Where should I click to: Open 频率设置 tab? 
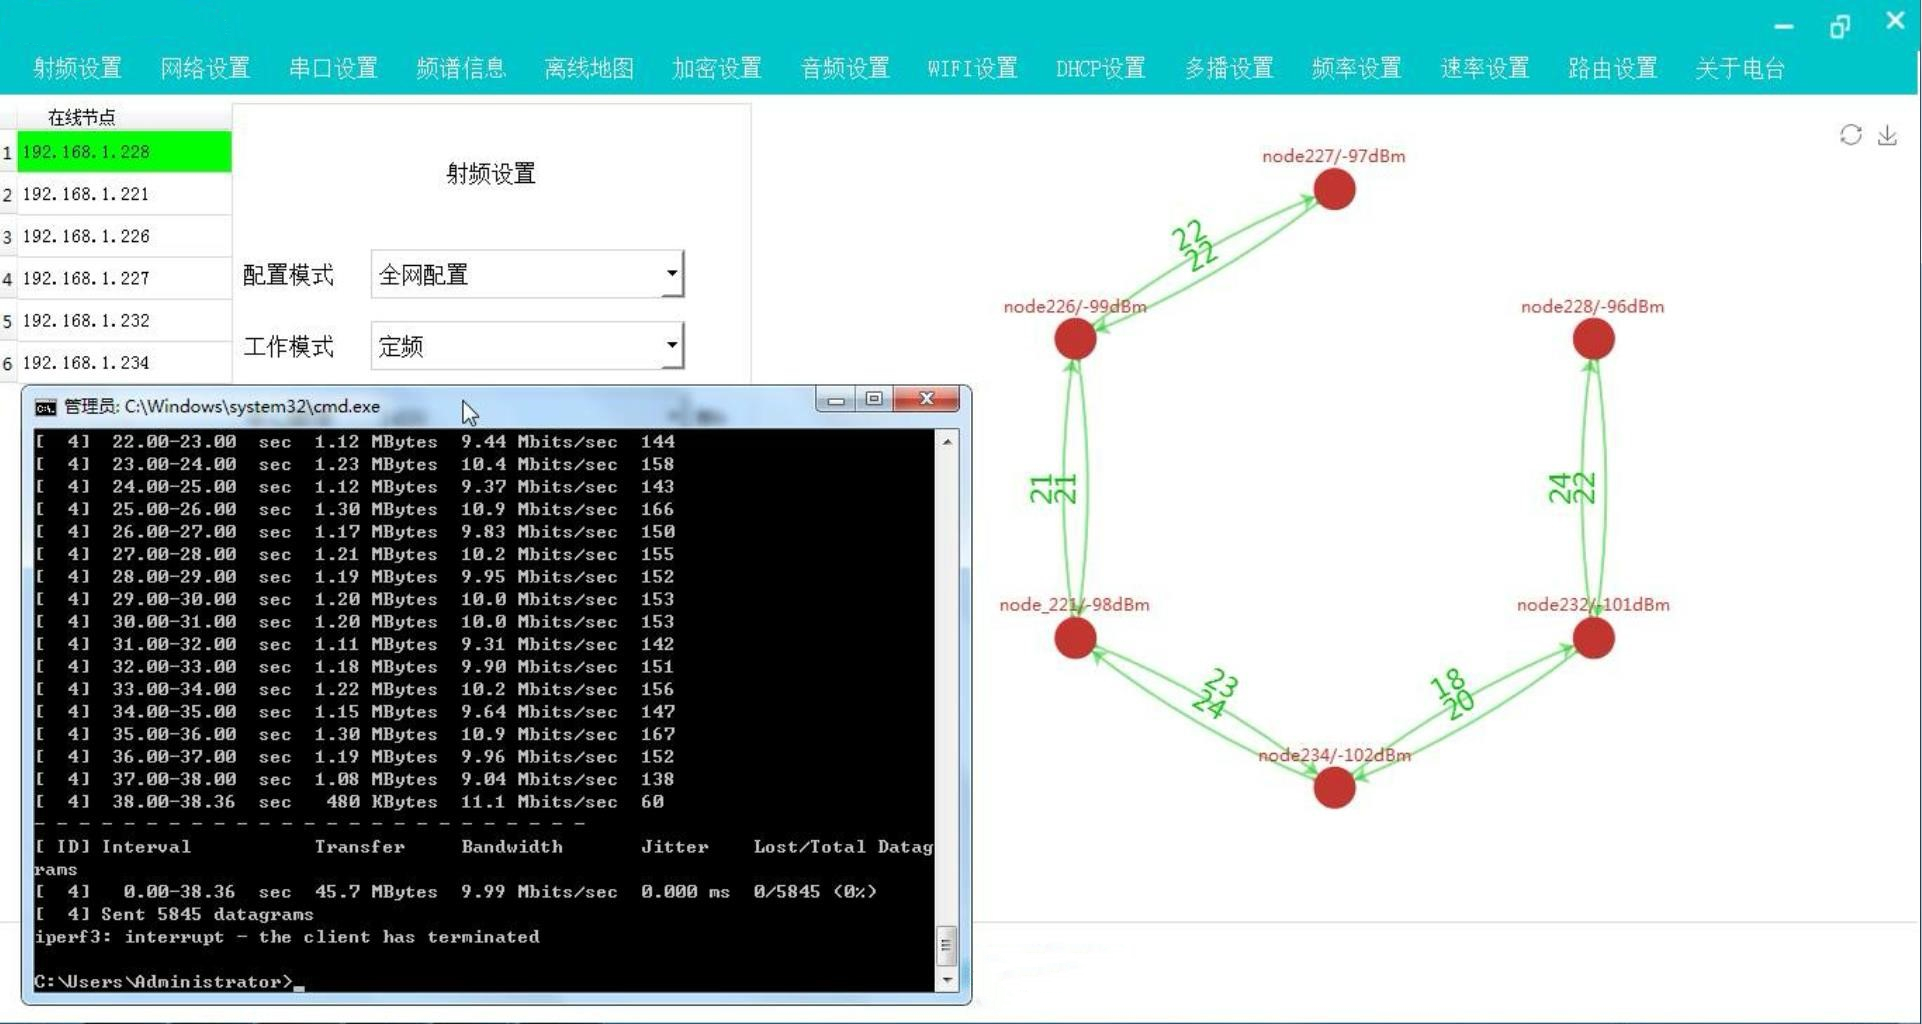(1357, 68)
